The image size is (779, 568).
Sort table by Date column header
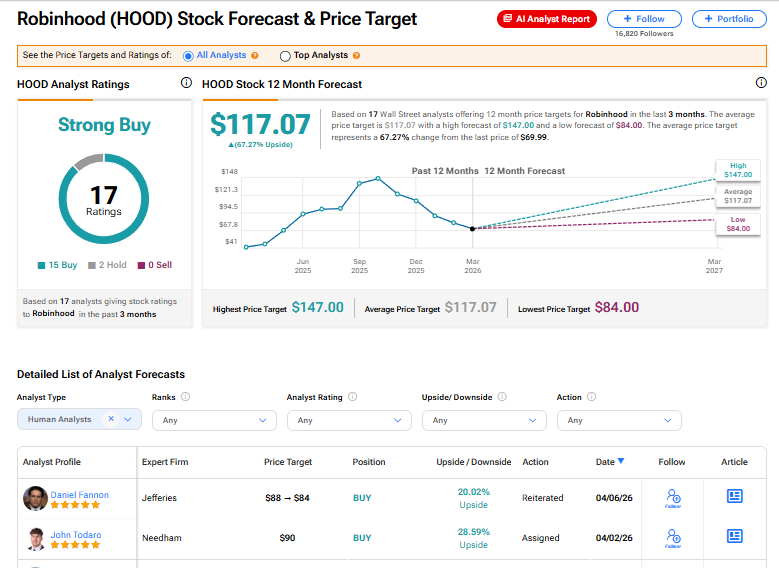609,462
